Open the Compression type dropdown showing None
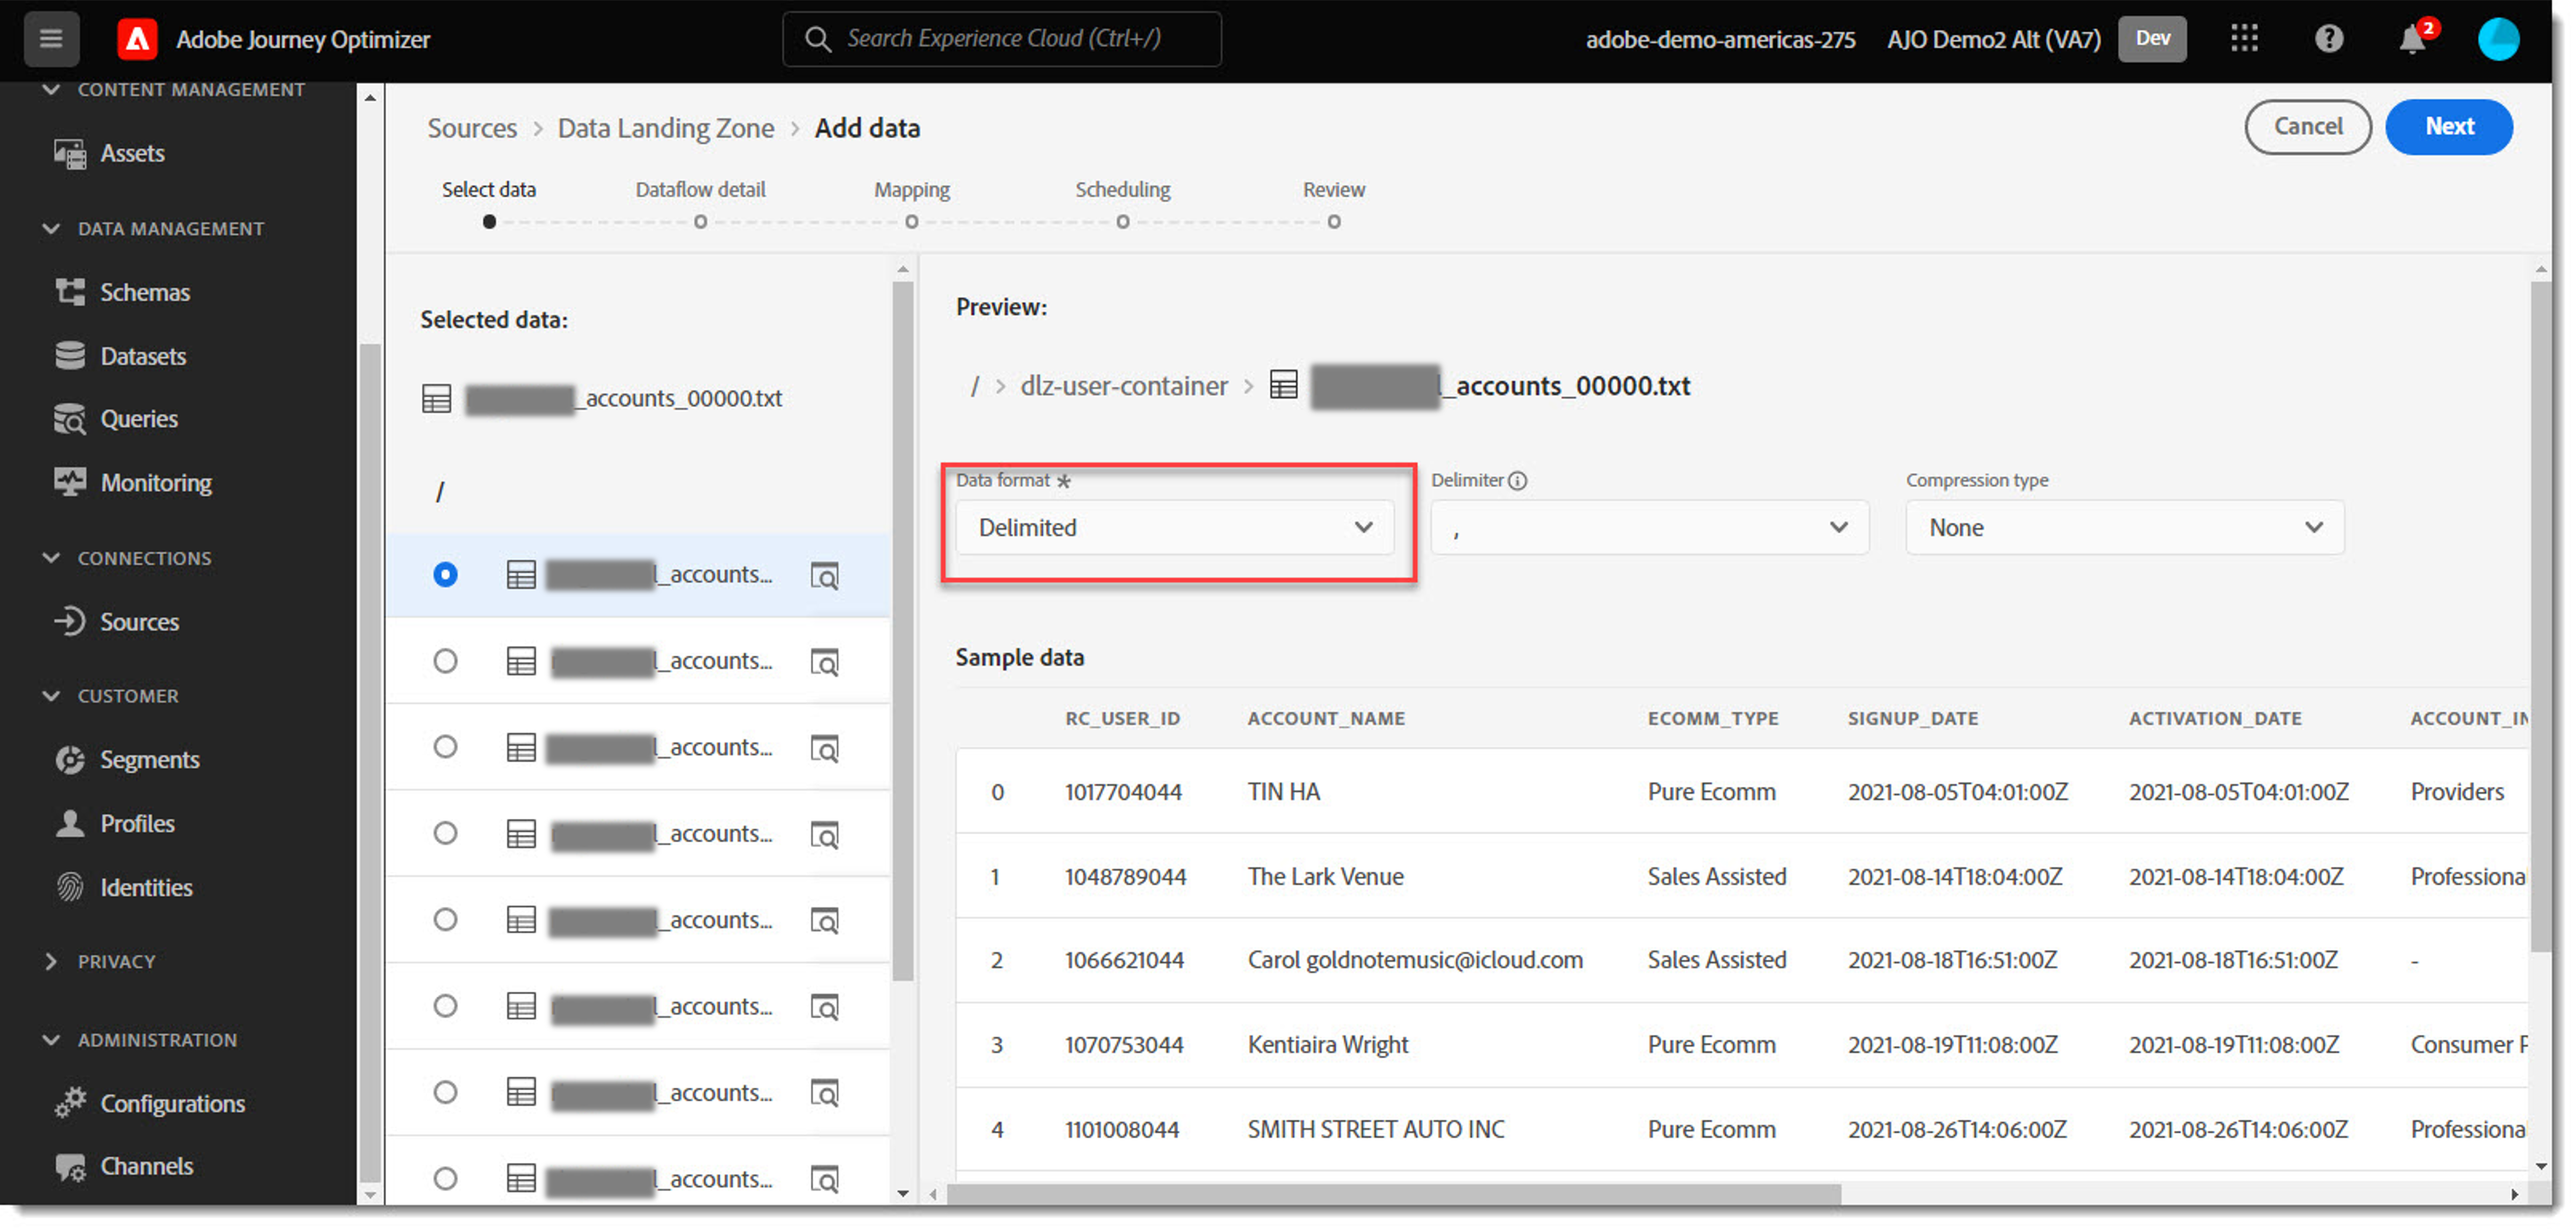This screenshot has width=2576, height=1229. [2124, 528]
